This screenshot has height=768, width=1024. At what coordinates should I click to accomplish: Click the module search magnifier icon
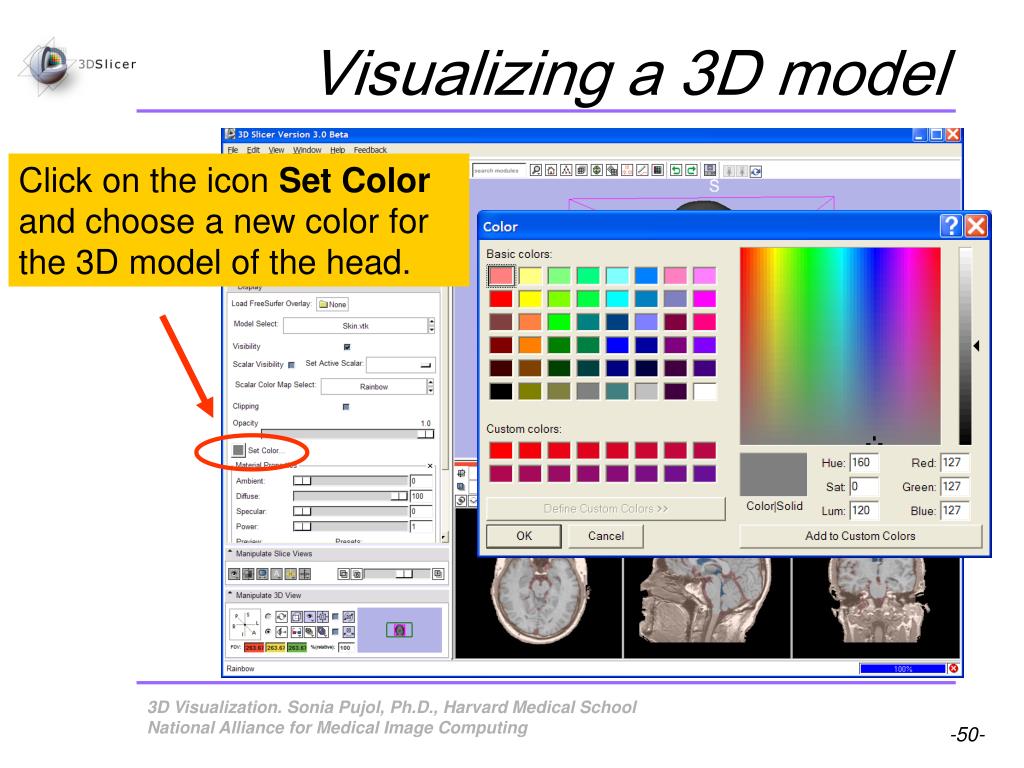536,170
